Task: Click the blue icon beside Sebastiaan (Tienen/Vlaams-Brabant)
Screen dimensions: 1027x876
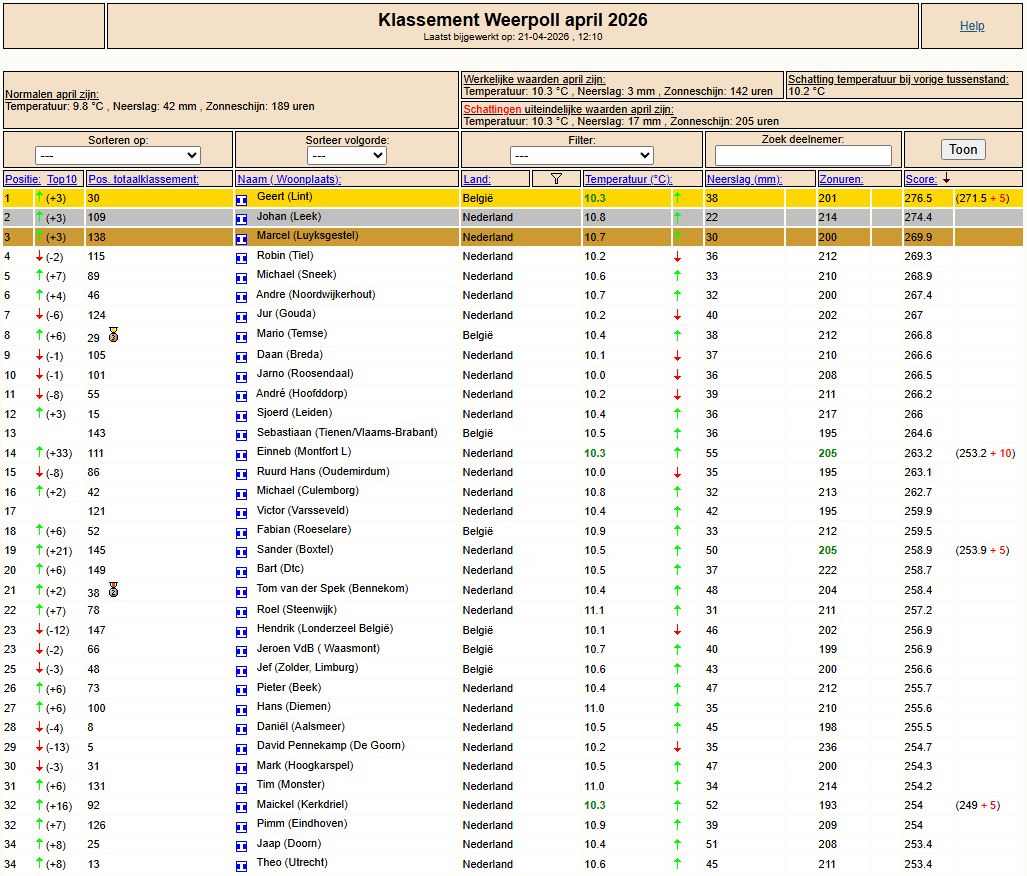Action: 241,434
